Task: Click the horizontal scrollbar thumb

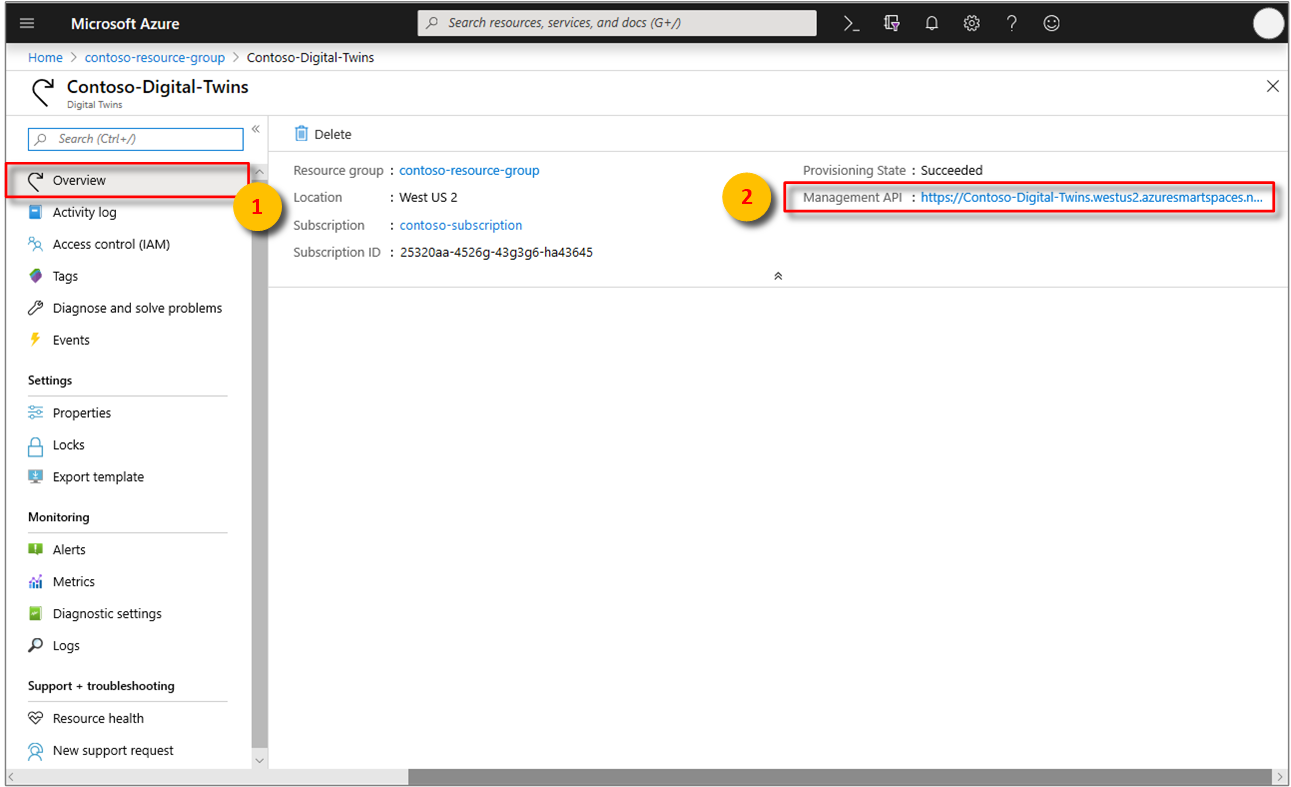Action: click(839, 777)
